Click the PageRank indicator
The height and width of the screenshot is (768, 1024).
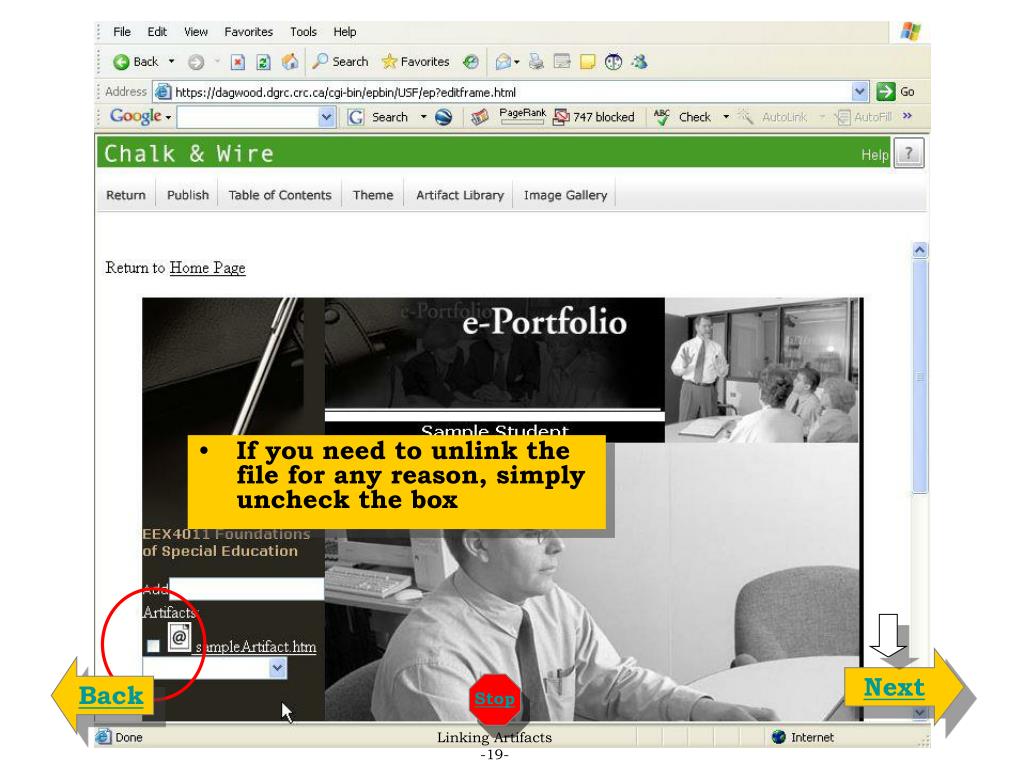coord(522,116)
